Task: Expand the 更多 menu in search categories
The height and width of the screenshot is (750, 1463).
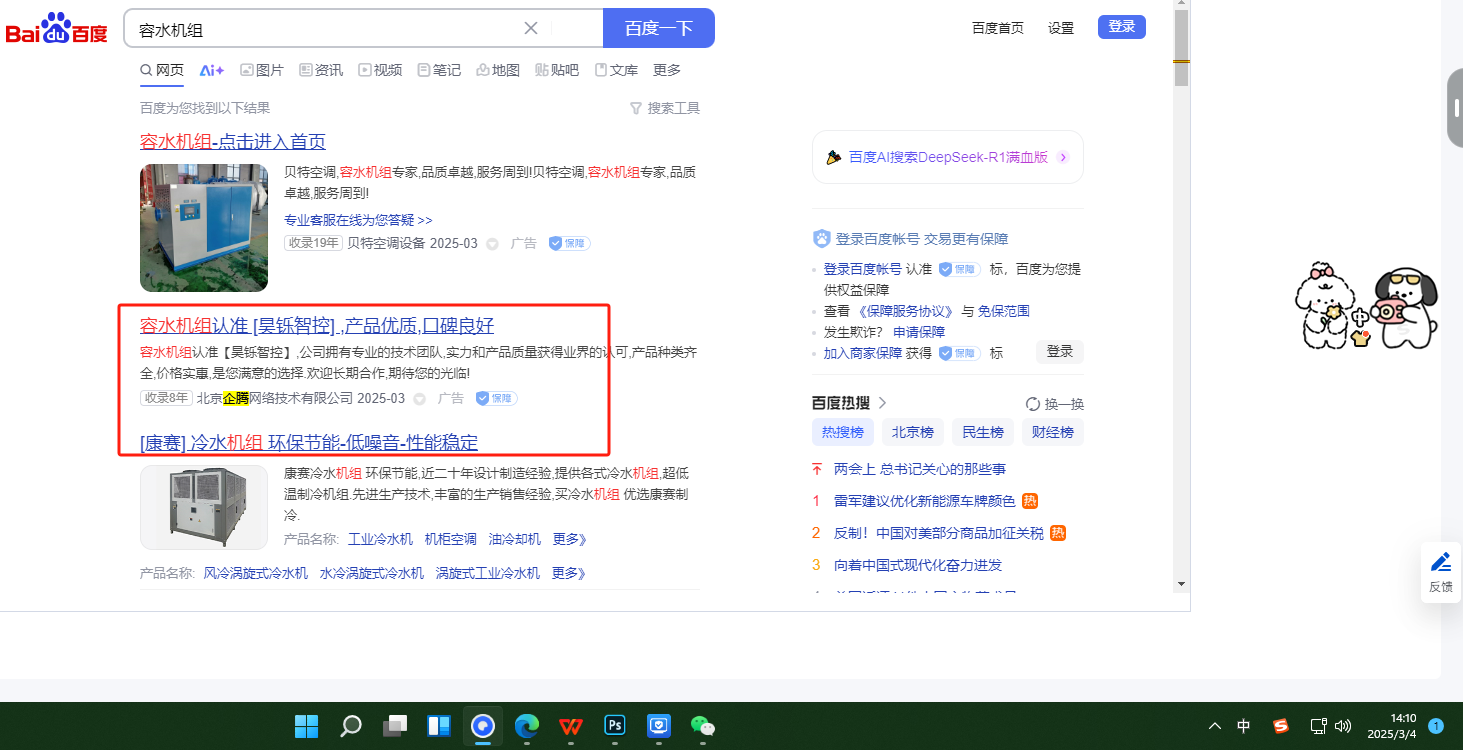Action: point(667,70)
